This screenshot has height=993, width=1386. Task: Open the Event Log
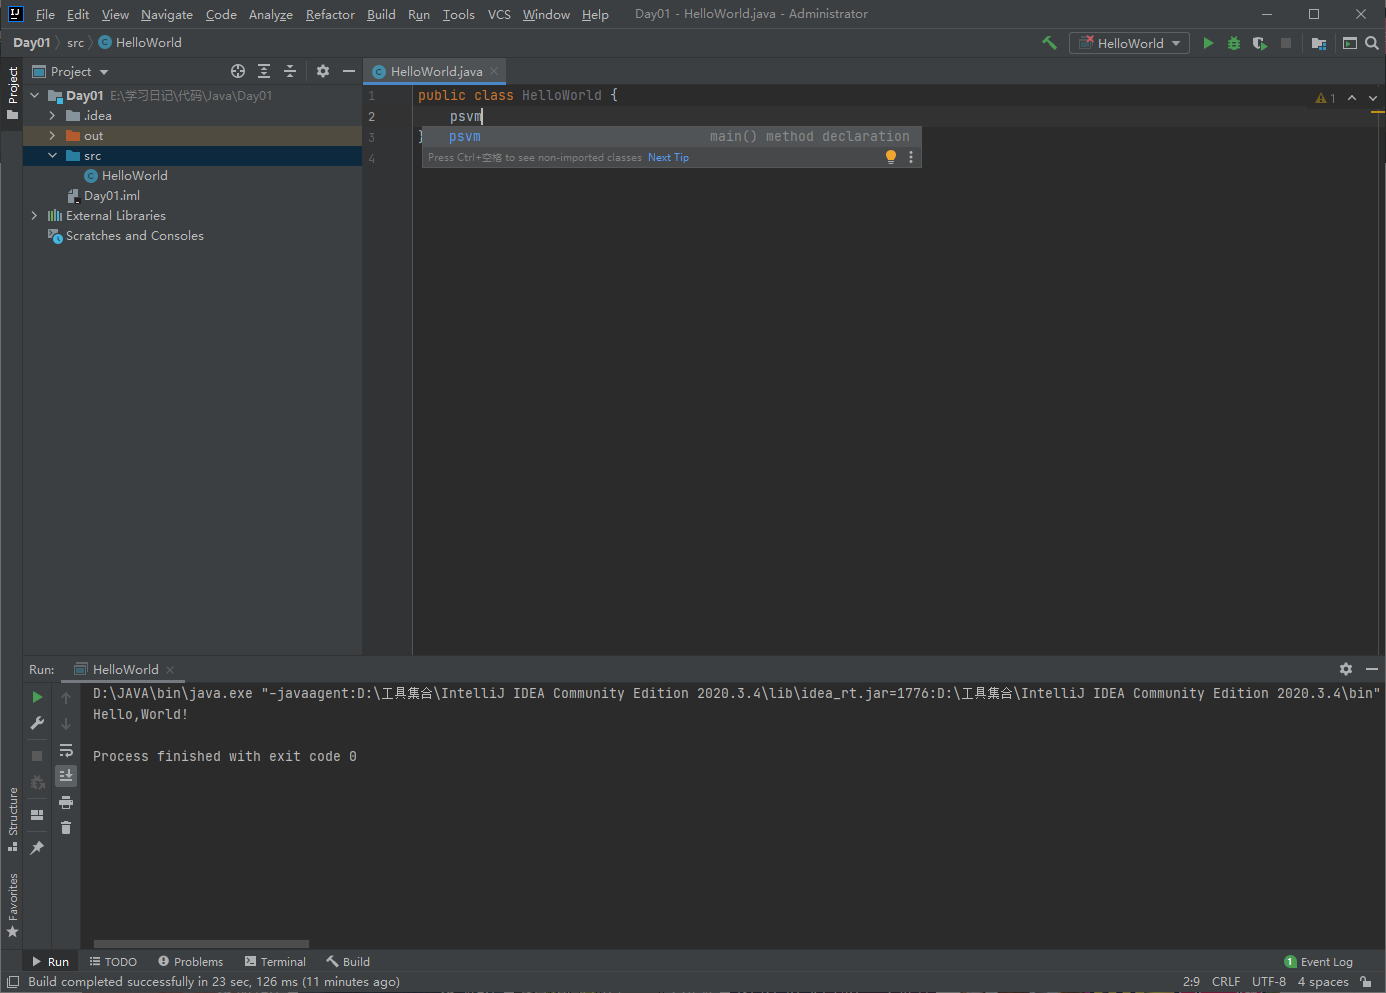pos(1318,961)
